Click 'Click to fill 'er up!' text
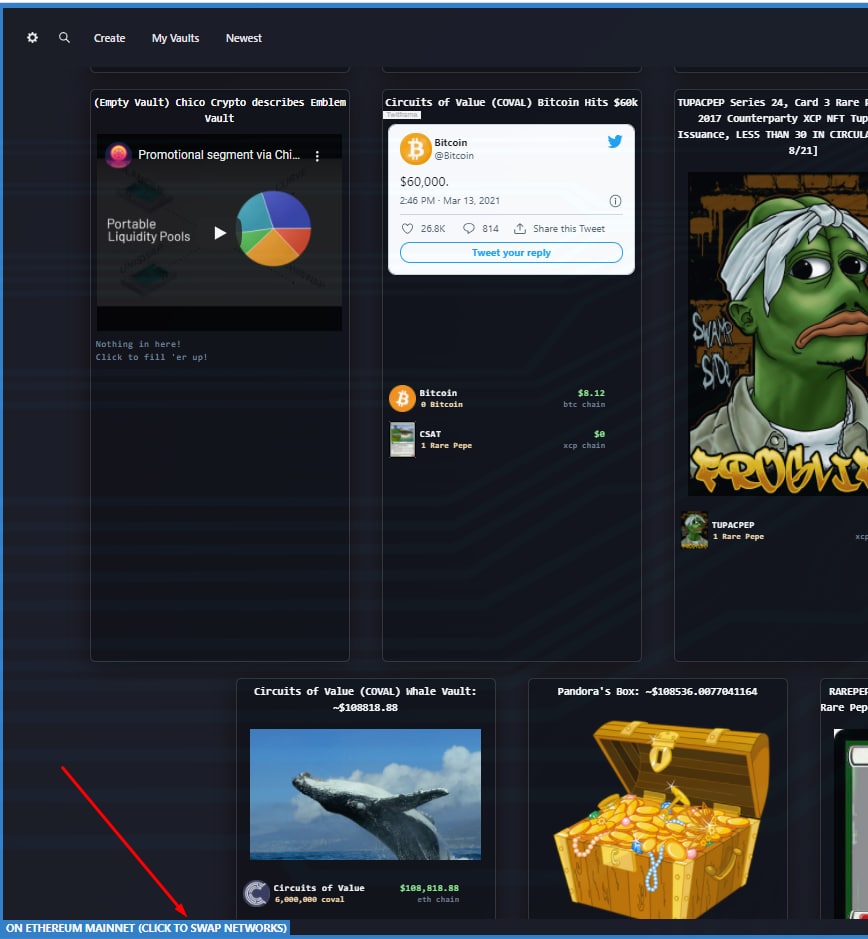 (152, 358)
